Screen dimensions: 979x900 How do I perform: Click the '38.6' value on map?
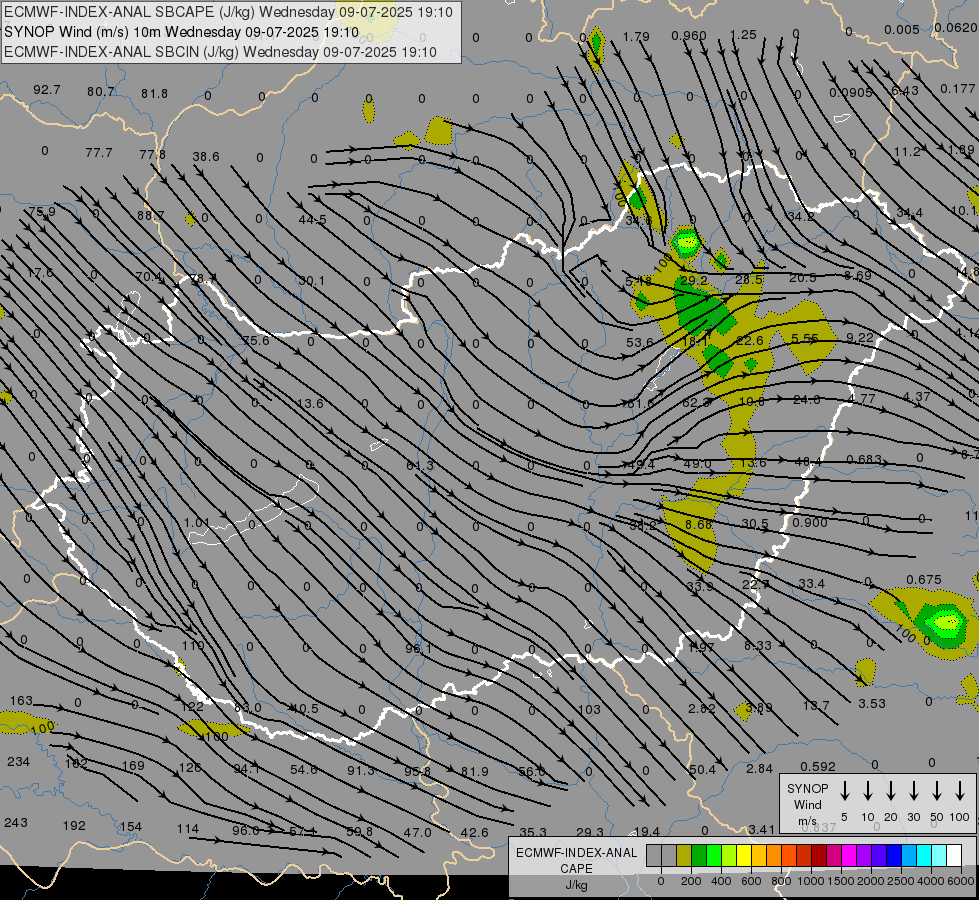(206, 156)
